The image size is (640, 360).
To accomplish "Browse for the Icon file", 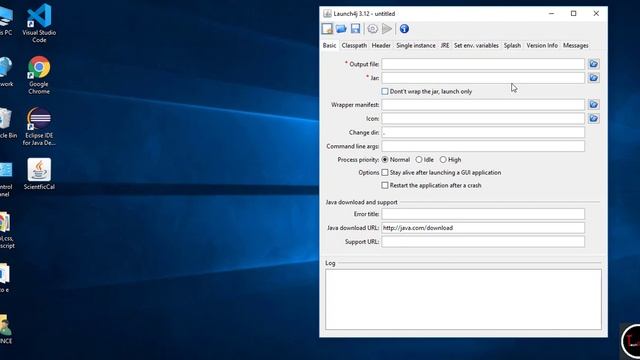I will [x=593, y=119].
